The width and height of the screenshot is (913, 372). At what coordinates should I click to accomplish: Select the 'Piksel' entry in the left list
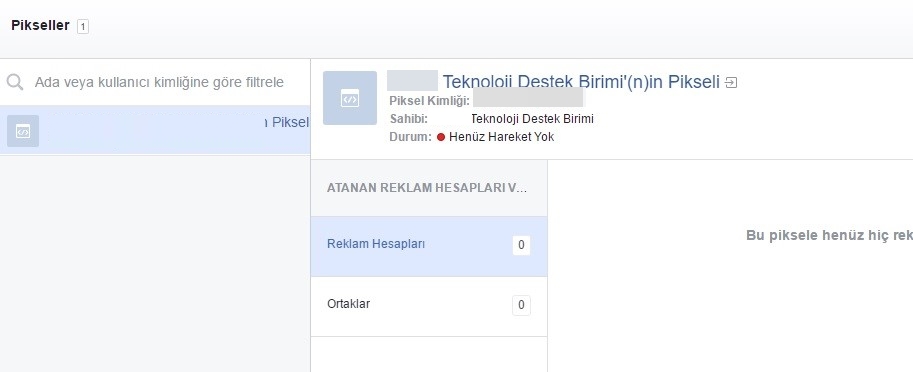click(x=155, y=130)
